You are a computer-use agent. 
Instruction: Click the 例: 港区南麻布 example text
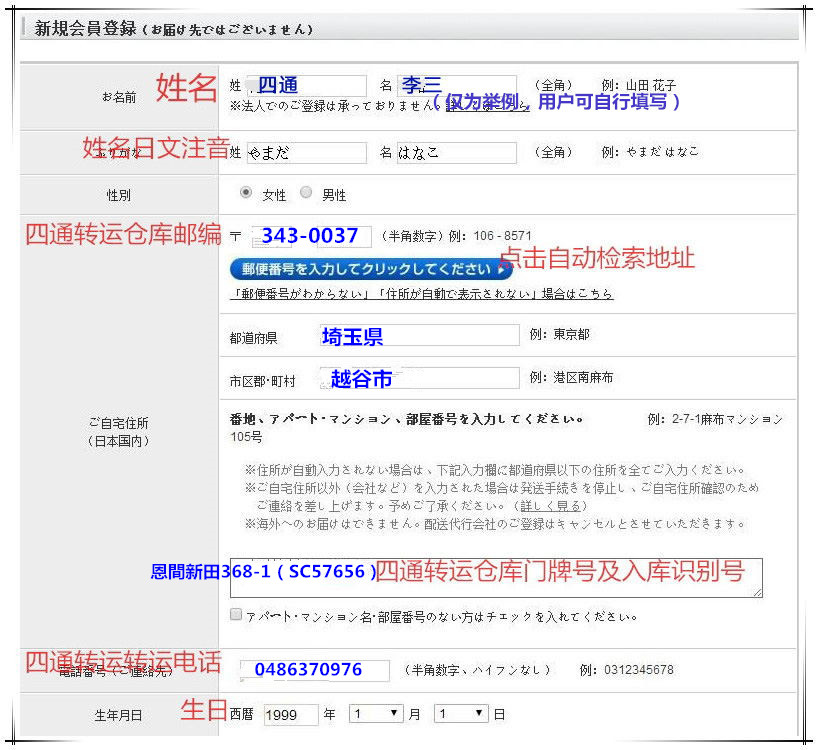click(571, 378)
